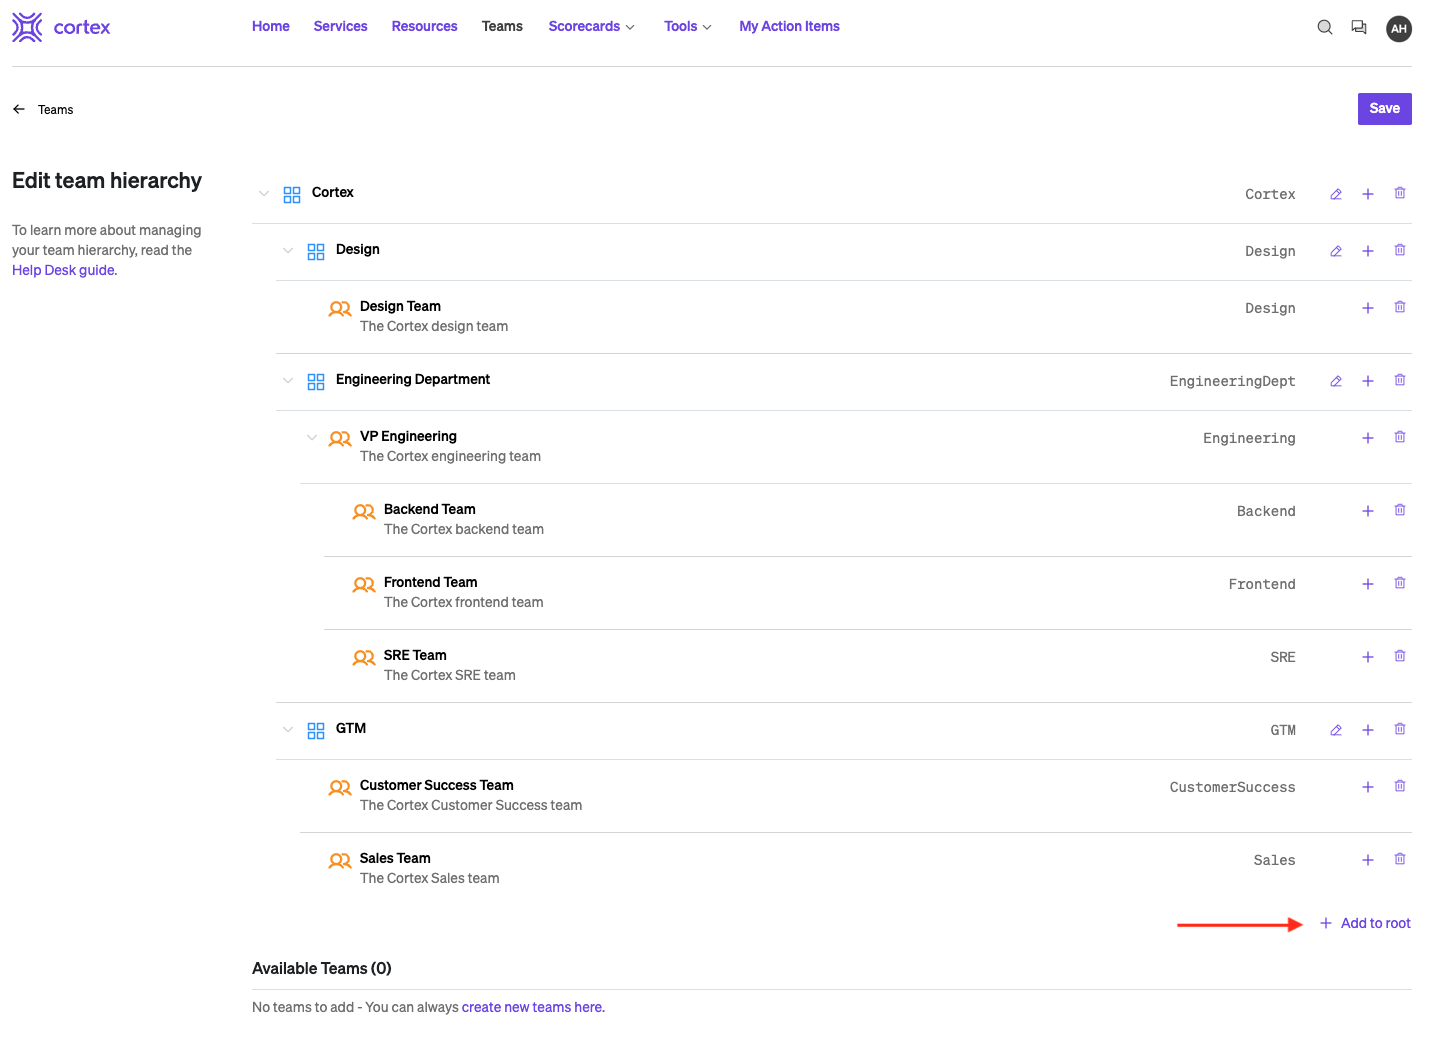
Task: Save the team hierarchy
Action: coord(1384,109)
